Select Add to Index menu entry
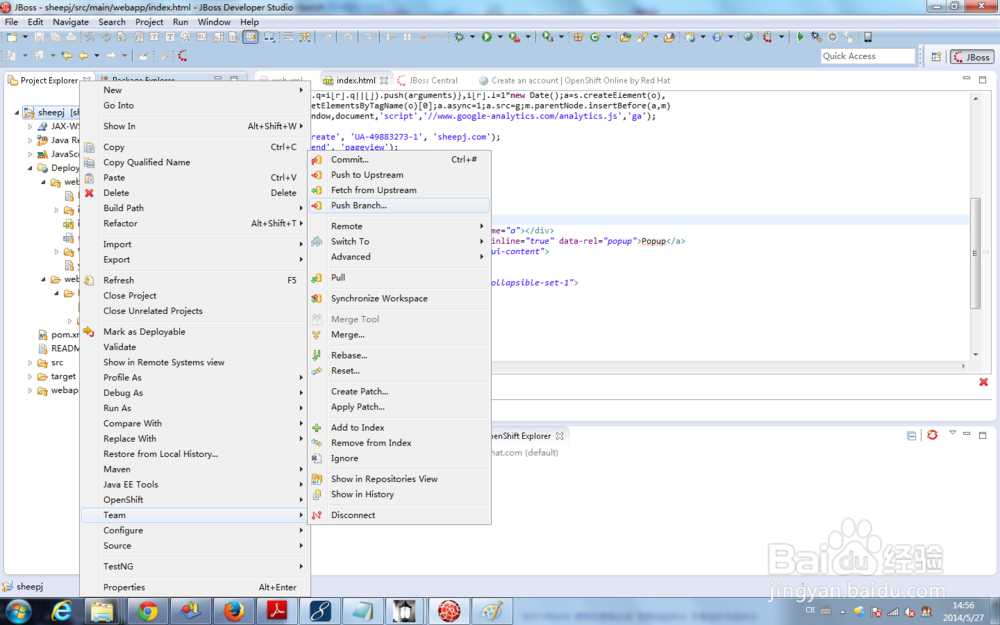 point(399,427)
